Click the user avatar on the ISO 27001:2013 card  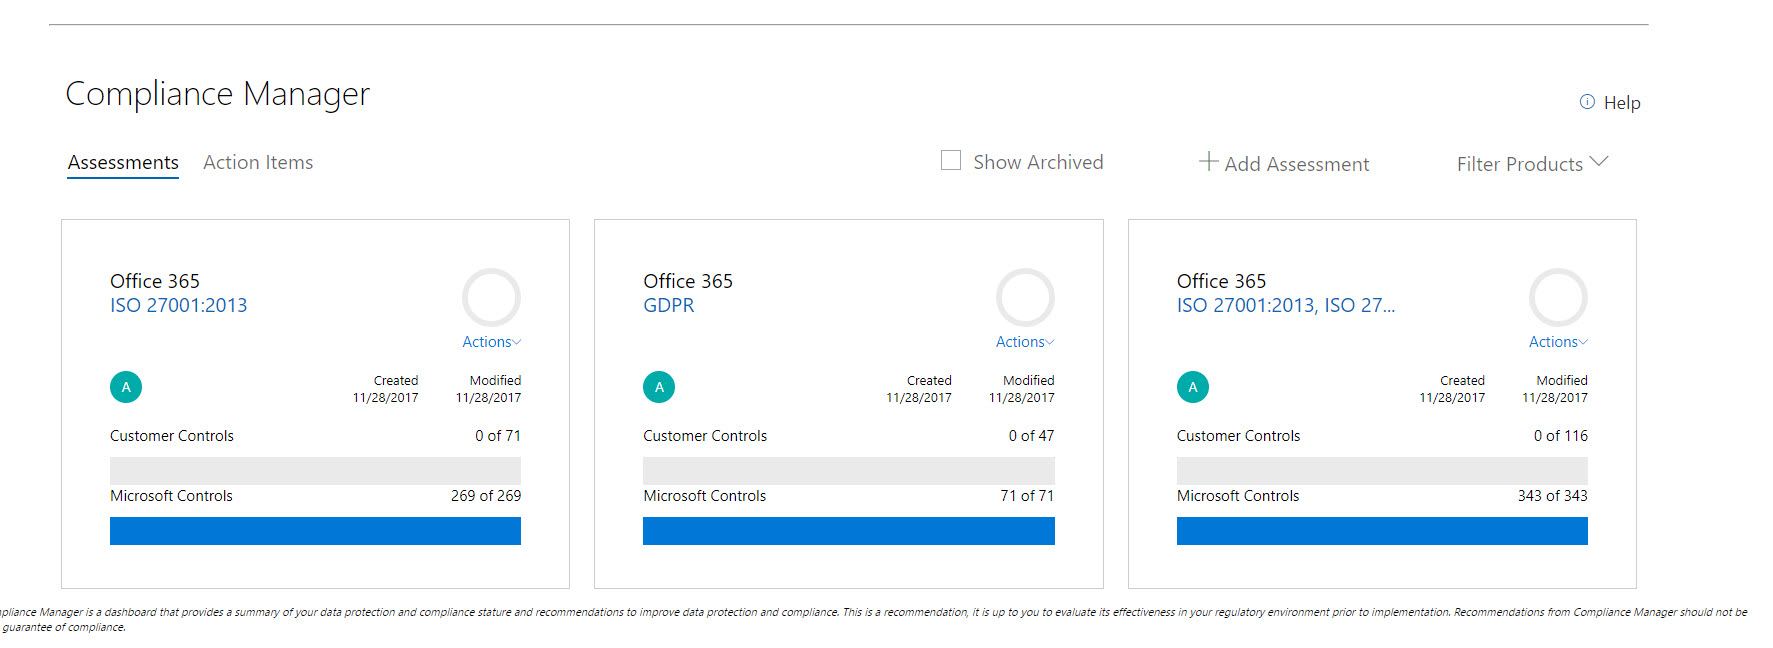(126, 387)
